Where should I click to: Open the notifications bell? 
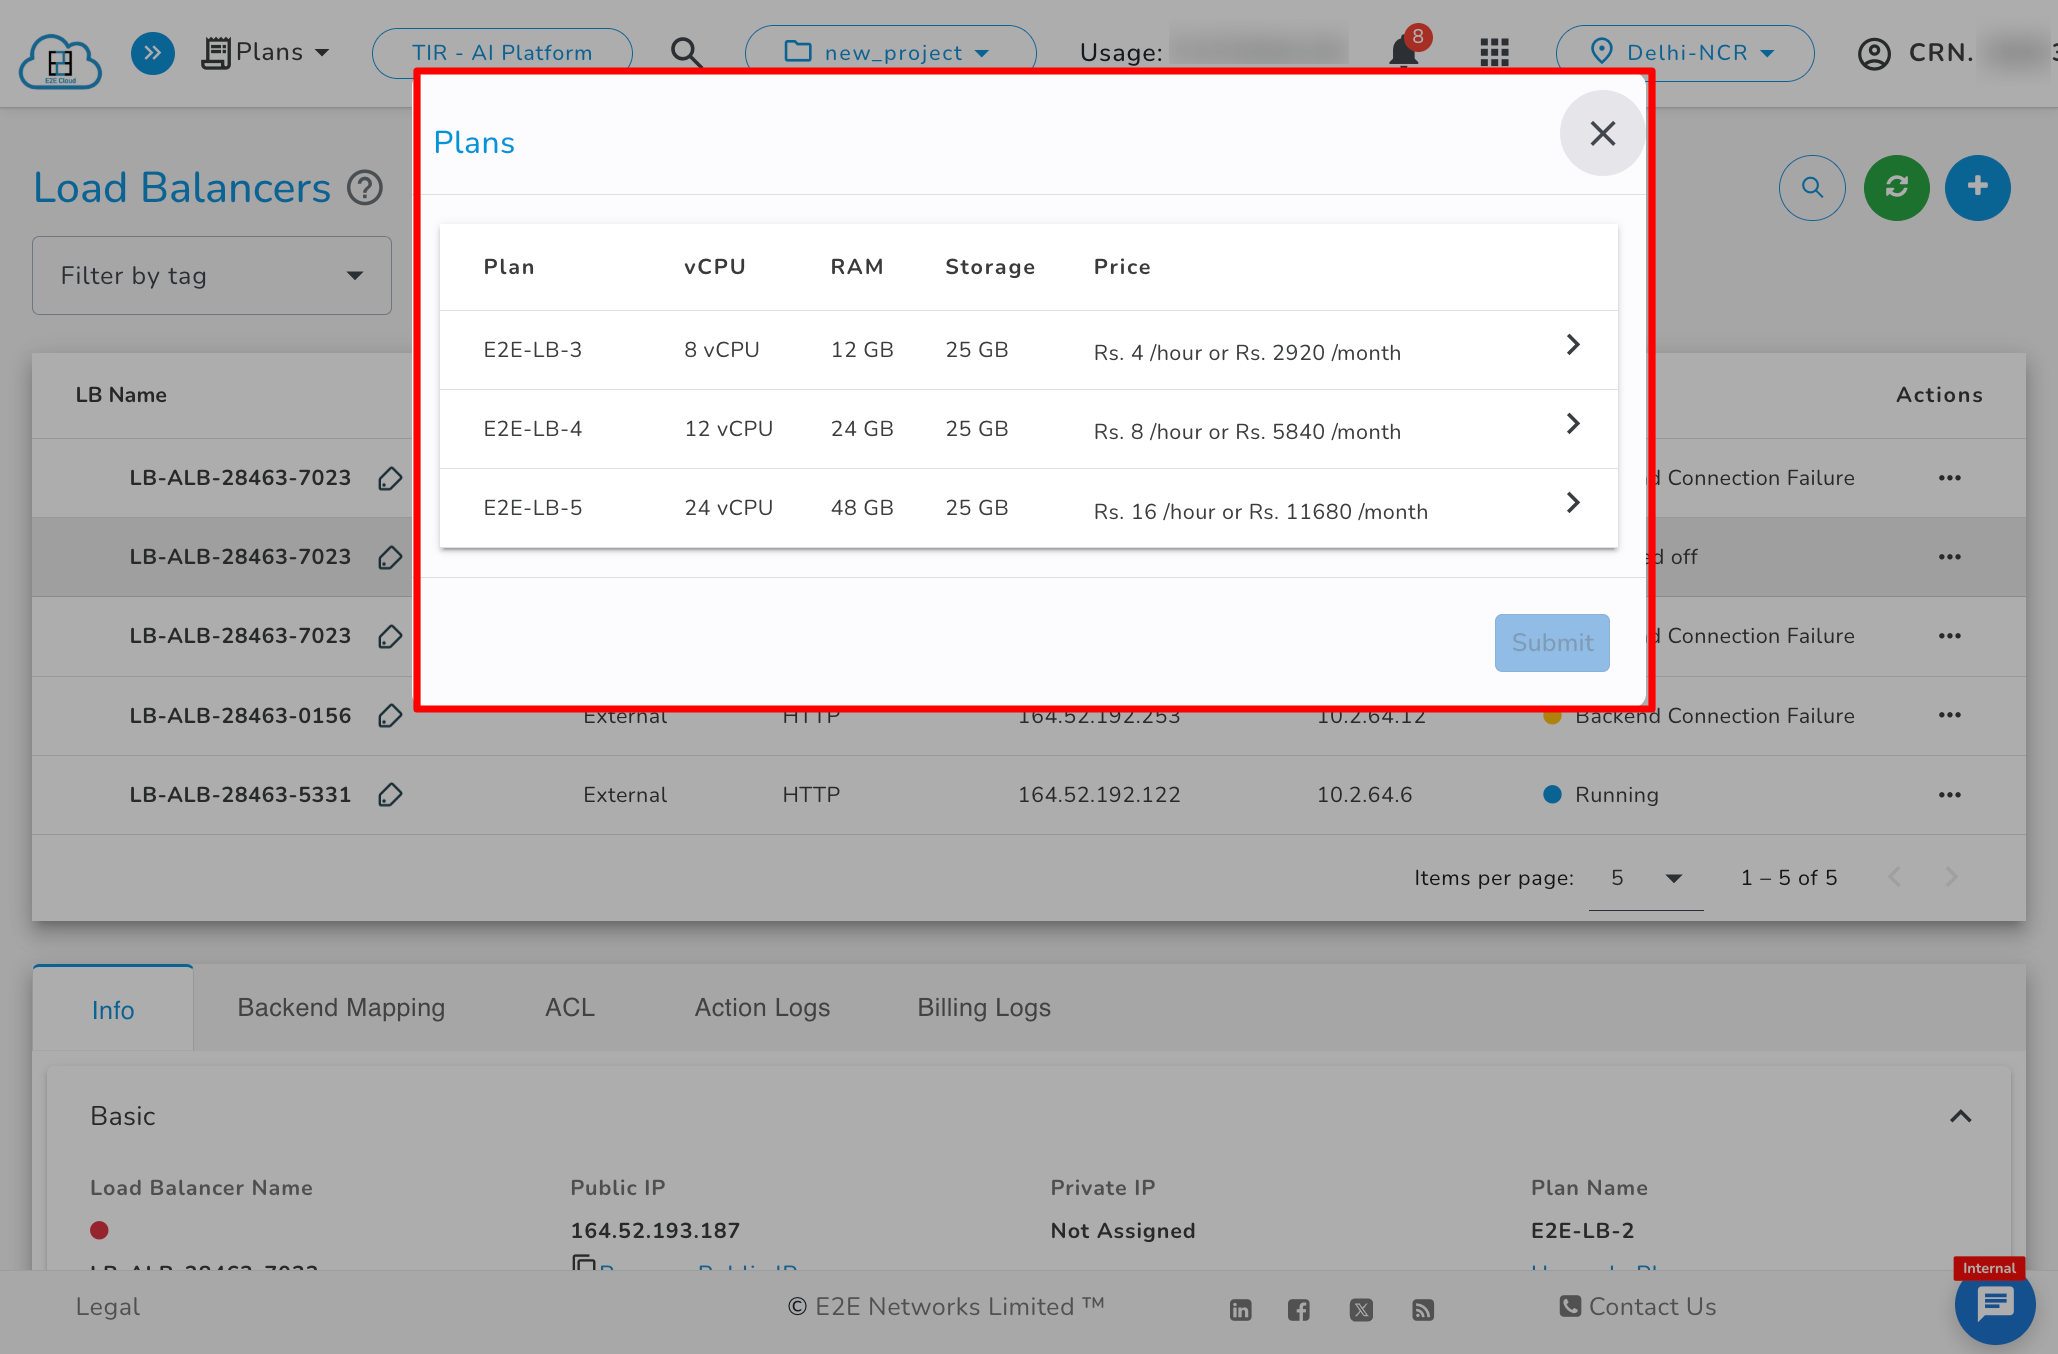pos(1403,52)
